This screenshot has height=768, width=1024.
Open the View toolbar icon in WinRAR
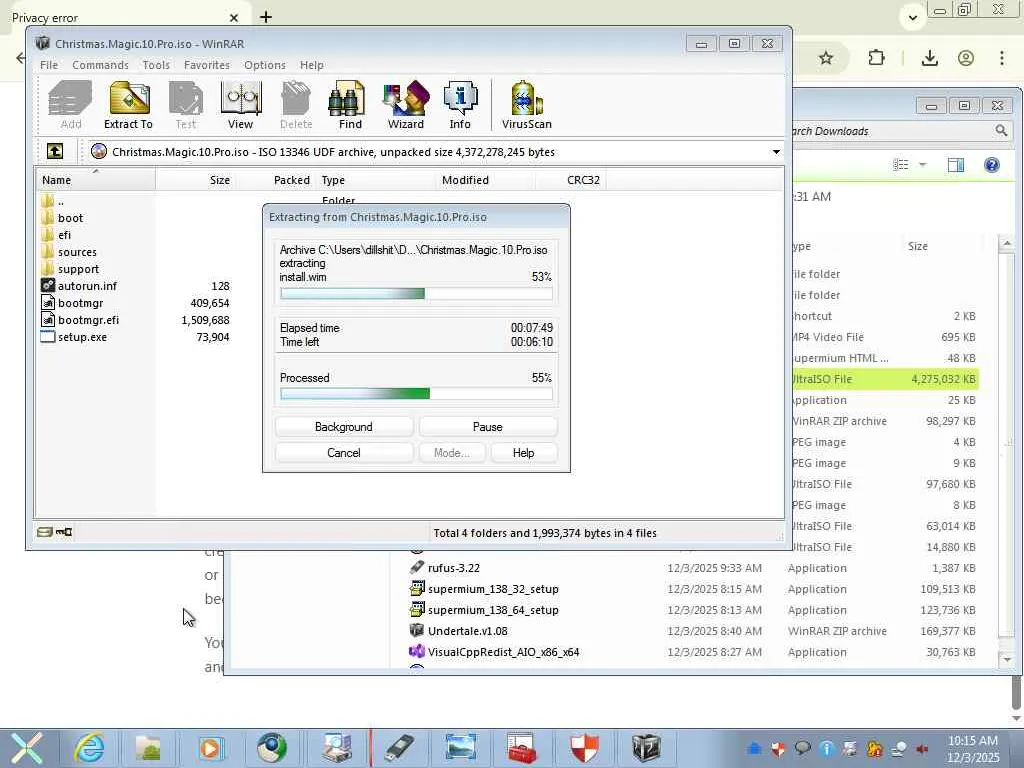click(241, 105)
